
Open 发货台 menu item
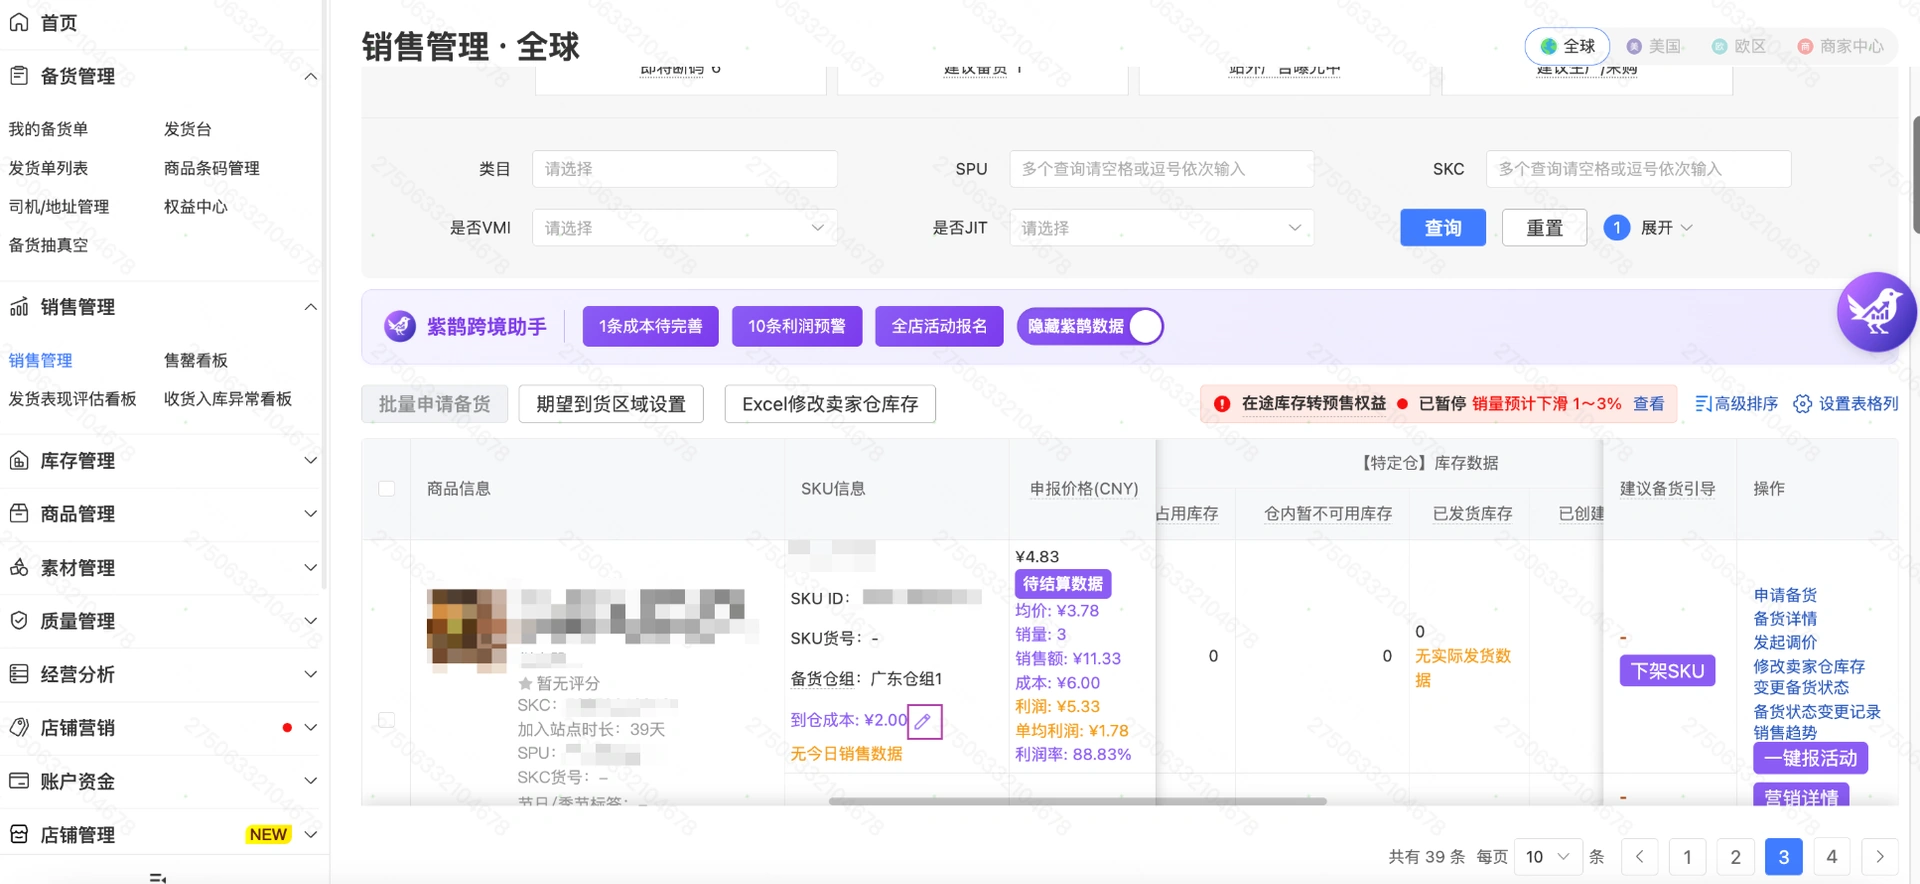(188, 129)
